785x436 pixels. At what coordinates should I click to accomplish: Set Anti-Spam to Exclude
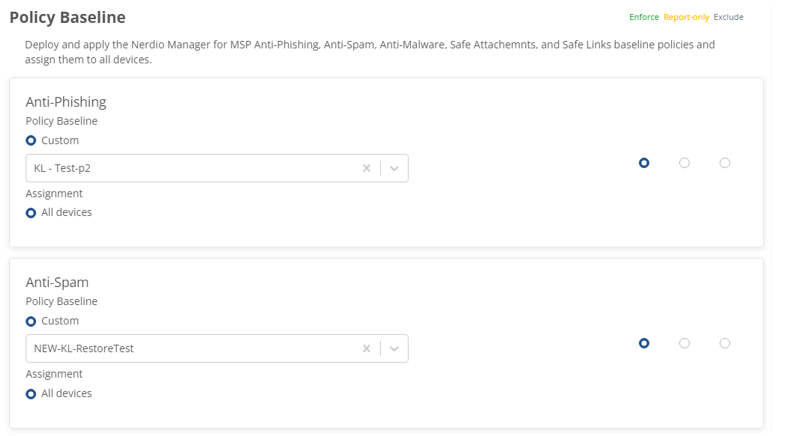(x=725, y=343)
